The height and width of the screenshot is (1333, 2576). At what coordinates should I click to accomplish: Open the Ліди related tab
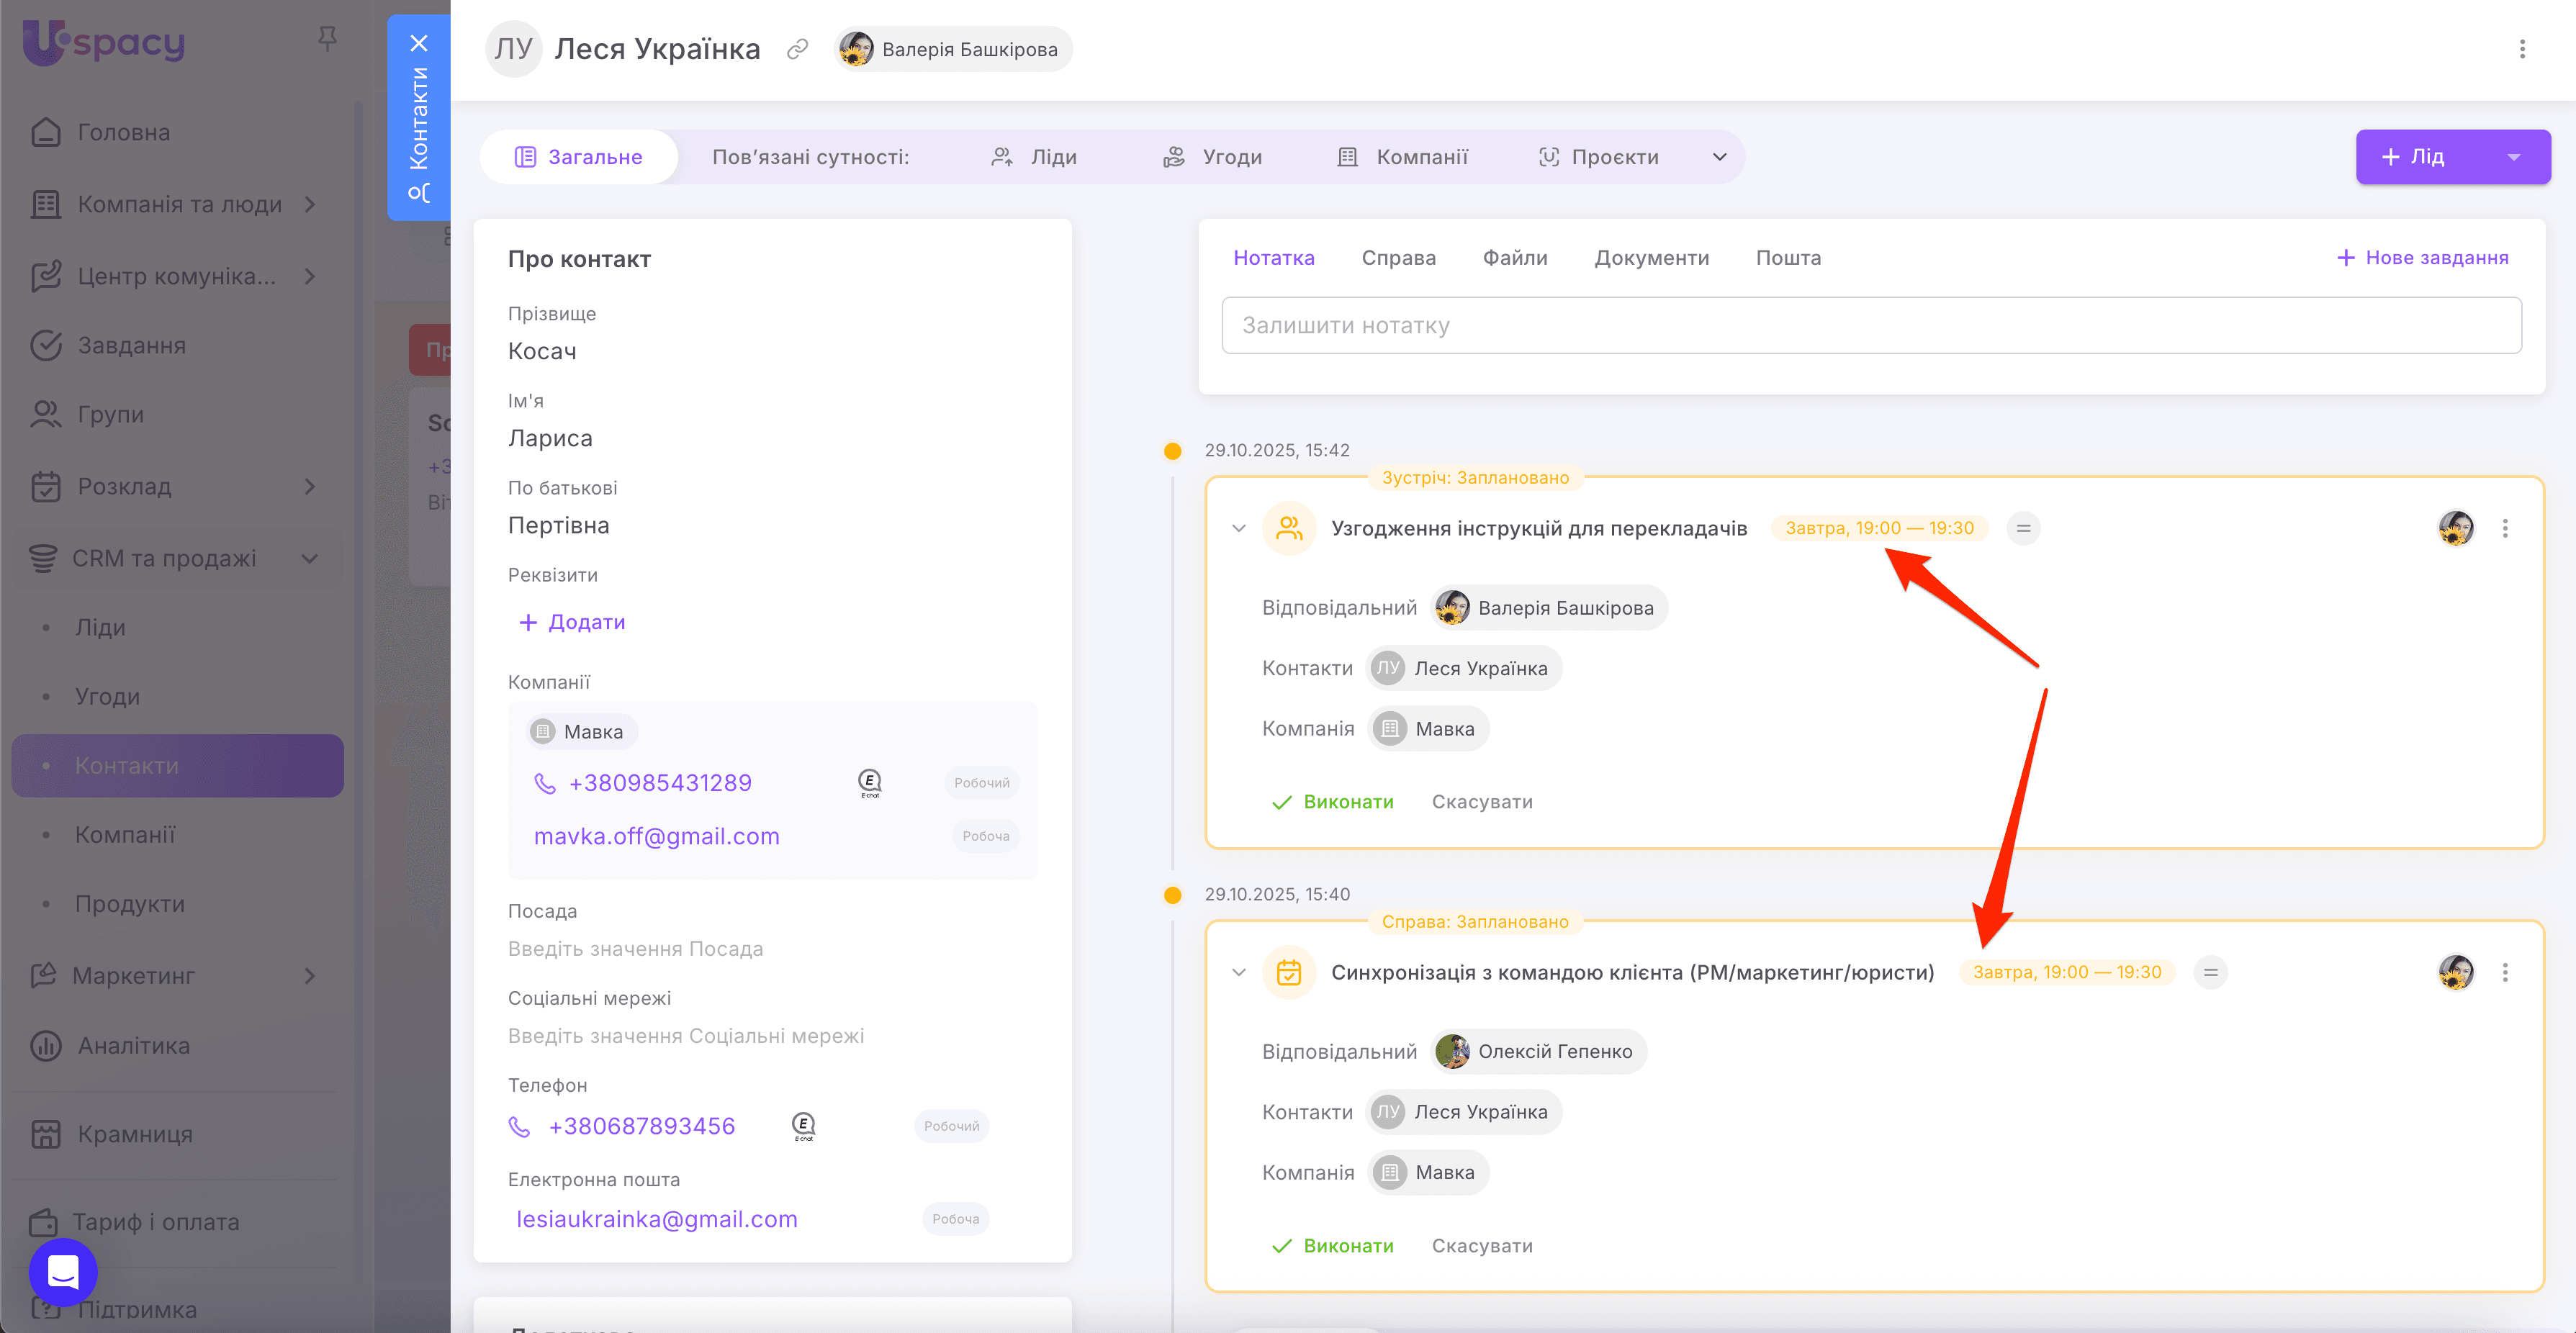1034,157
